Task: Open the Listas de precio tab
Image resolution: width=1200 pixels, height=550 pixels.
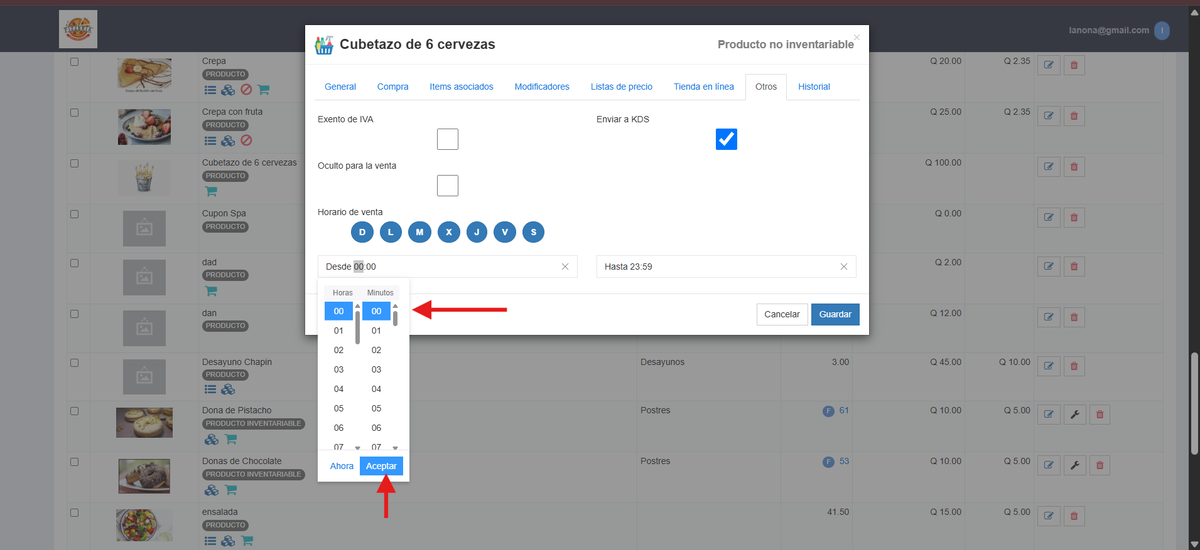Action: [x=622, y=87]
